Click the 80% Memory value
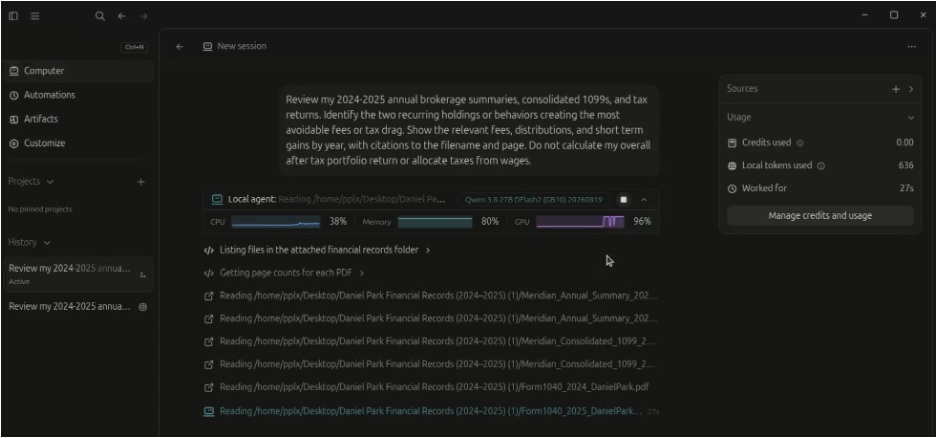Screen dimensions: 936x438 click(x=490, y=221)
